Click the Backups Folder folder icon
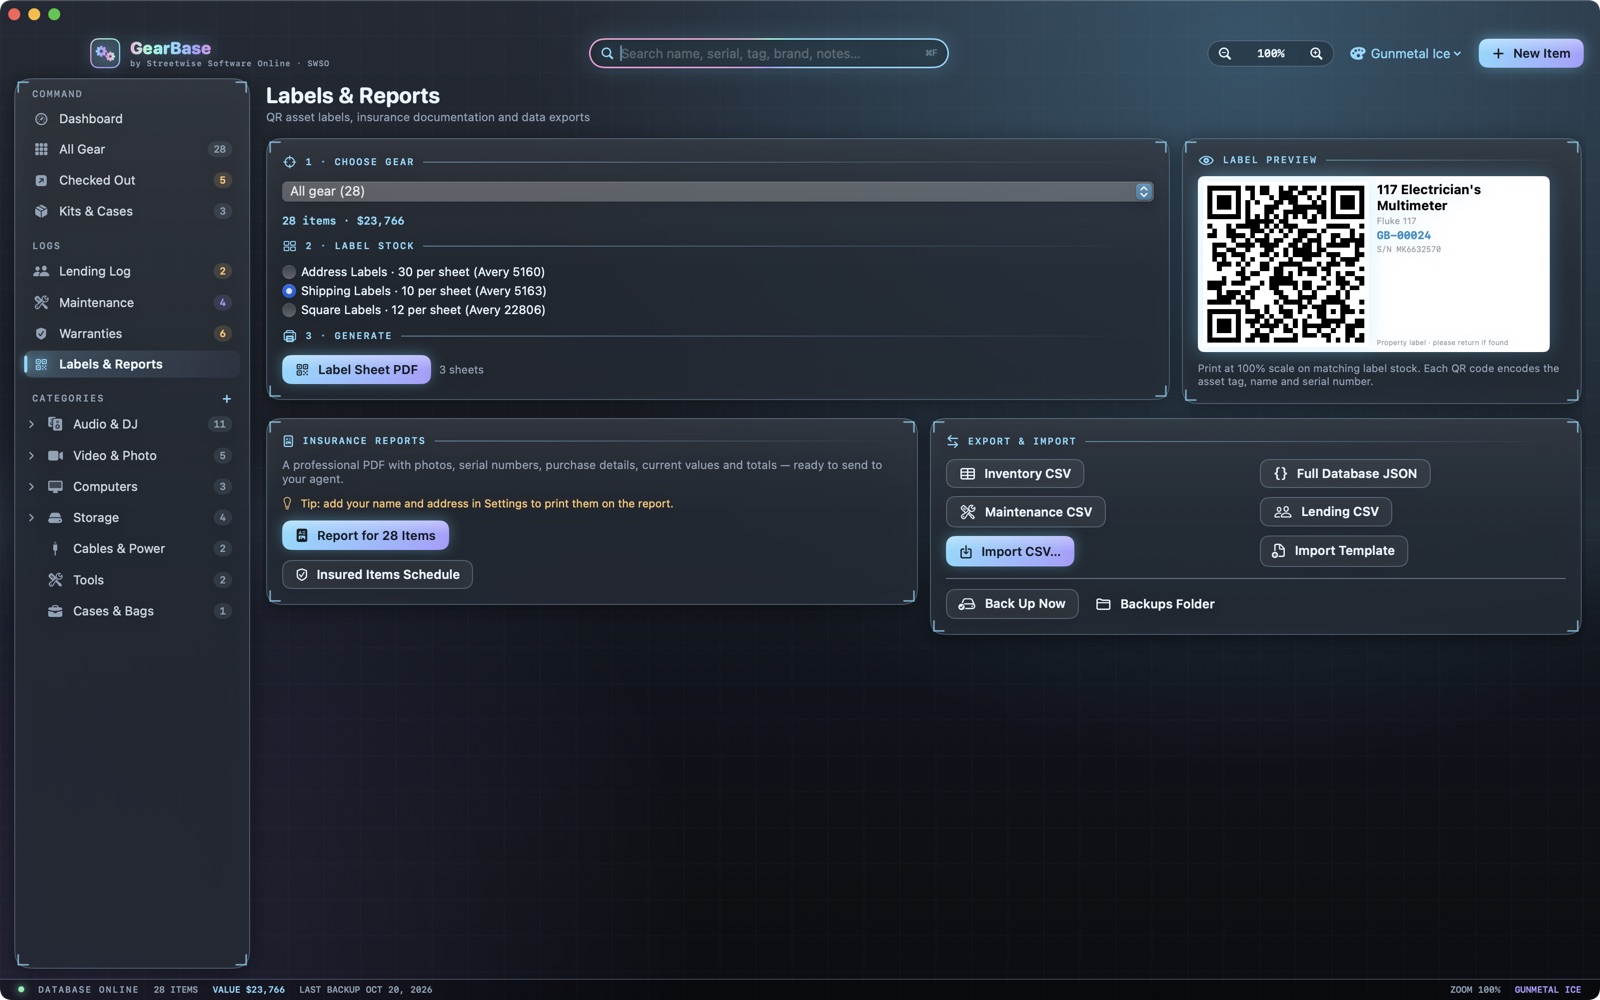Screen dimensions: 1600x1000 click(1103, 605)
